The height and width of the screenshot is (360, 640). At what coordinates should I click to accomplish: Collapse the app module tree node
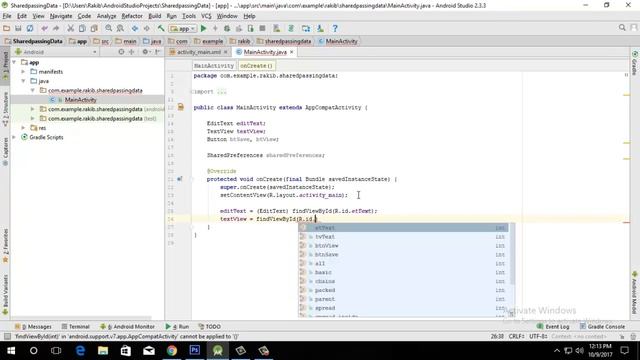[14, 62]
